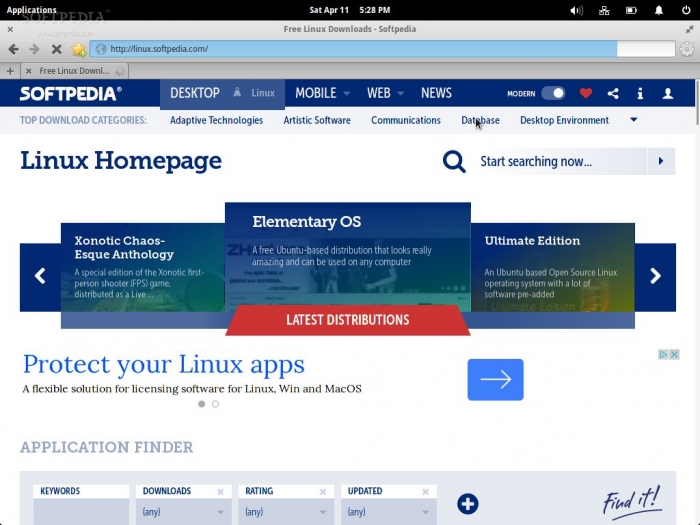Click the magnifying glass search icon
The image size is (700, 525).
click(454, 162)
